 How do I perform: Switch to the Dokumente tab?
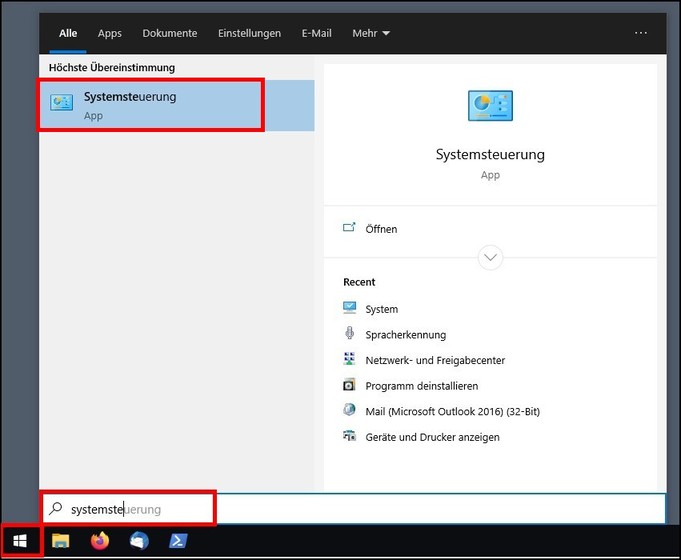click(170, 33)
